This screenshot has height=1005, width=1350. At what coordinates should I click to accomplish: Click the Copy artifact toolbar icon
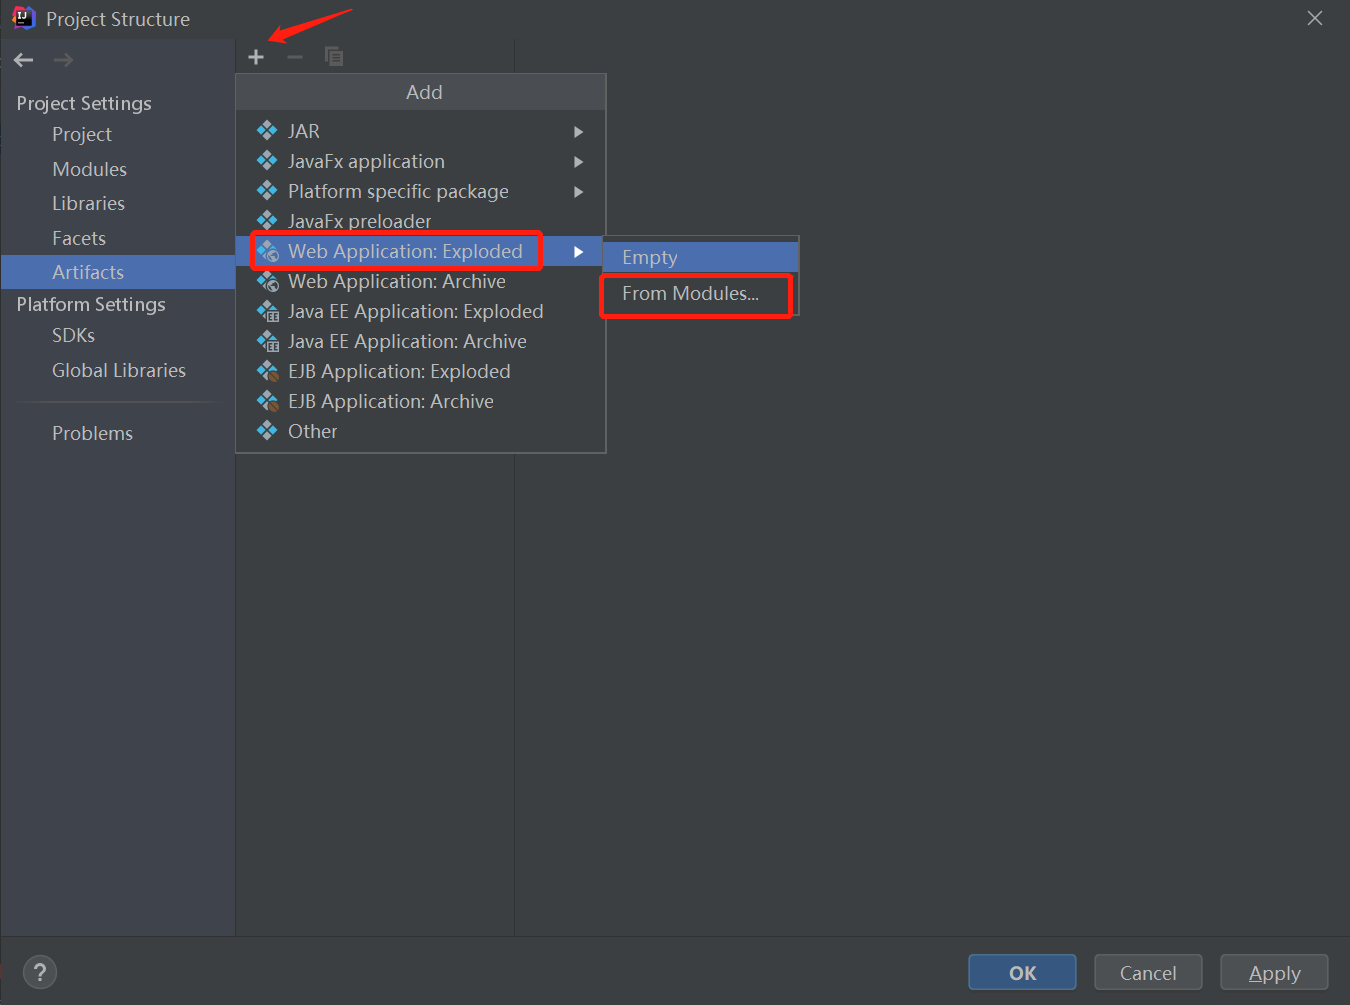point(334,57)
